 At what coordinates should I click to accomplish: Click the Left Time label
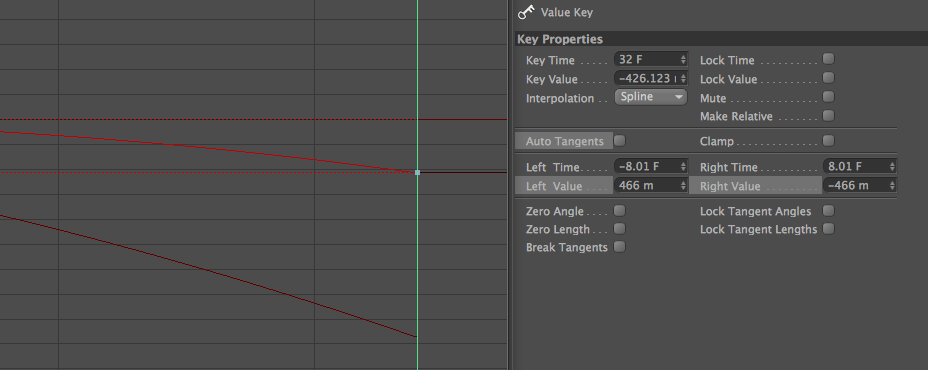tap(552, 168)
